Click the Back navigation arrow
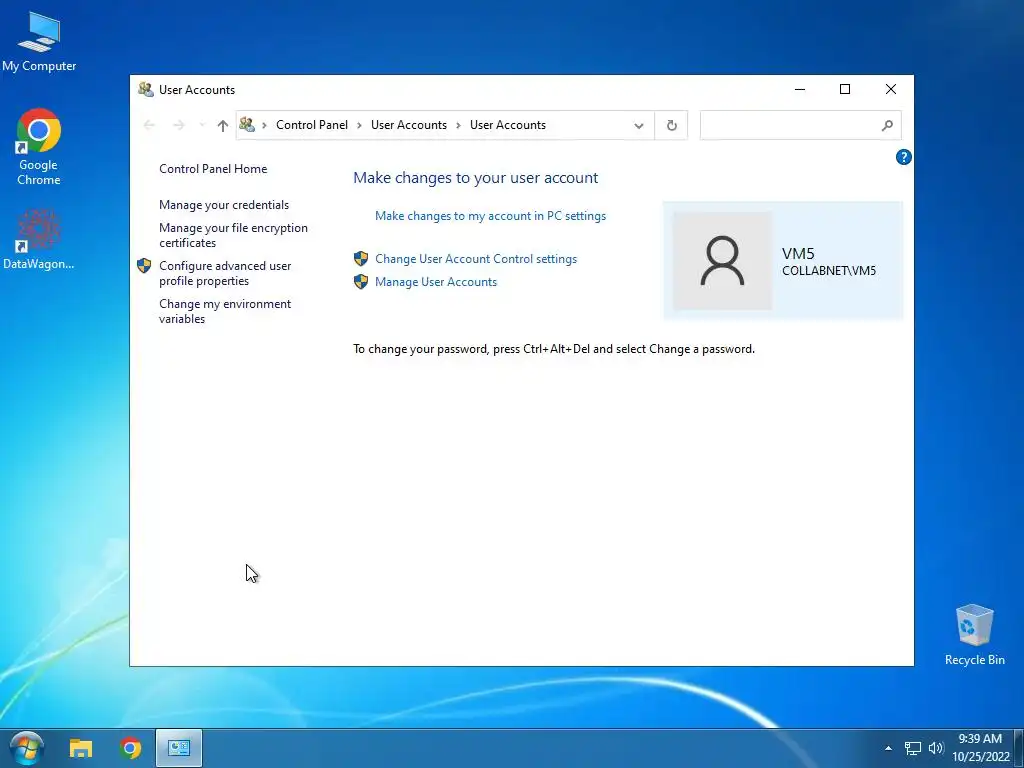 tap(149, 125)
